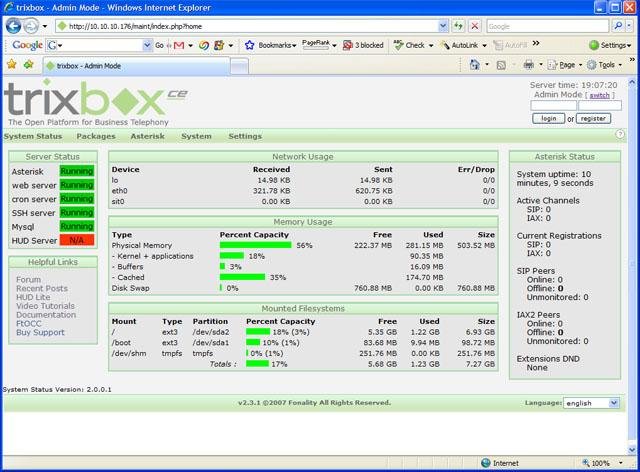Image resolution: width=640 pixels, height=472 pixels.
Task: Click the red Stop loading icon
Action: click(474, 26)
